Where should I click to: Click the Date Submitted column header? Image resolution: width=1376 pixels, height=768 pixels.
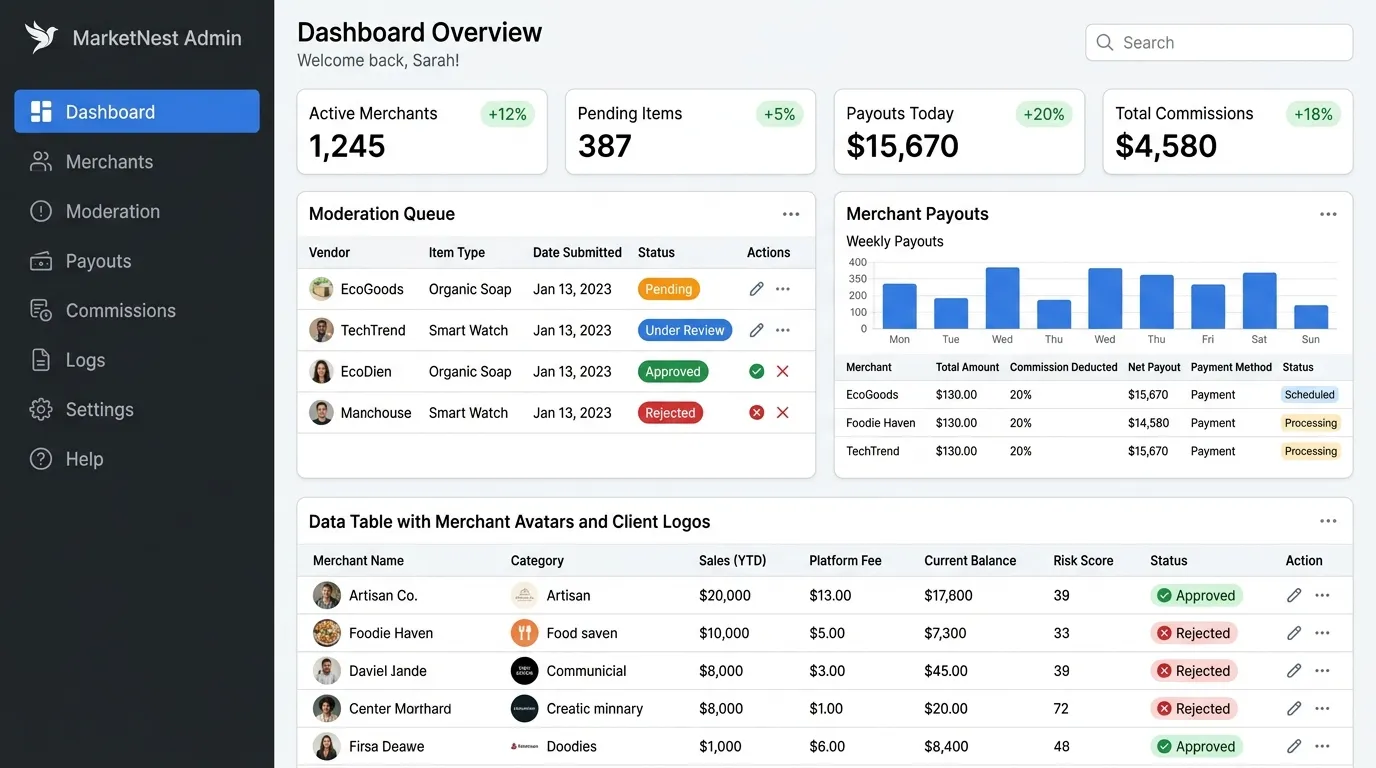pyautogui.click(x=577, y=253)
